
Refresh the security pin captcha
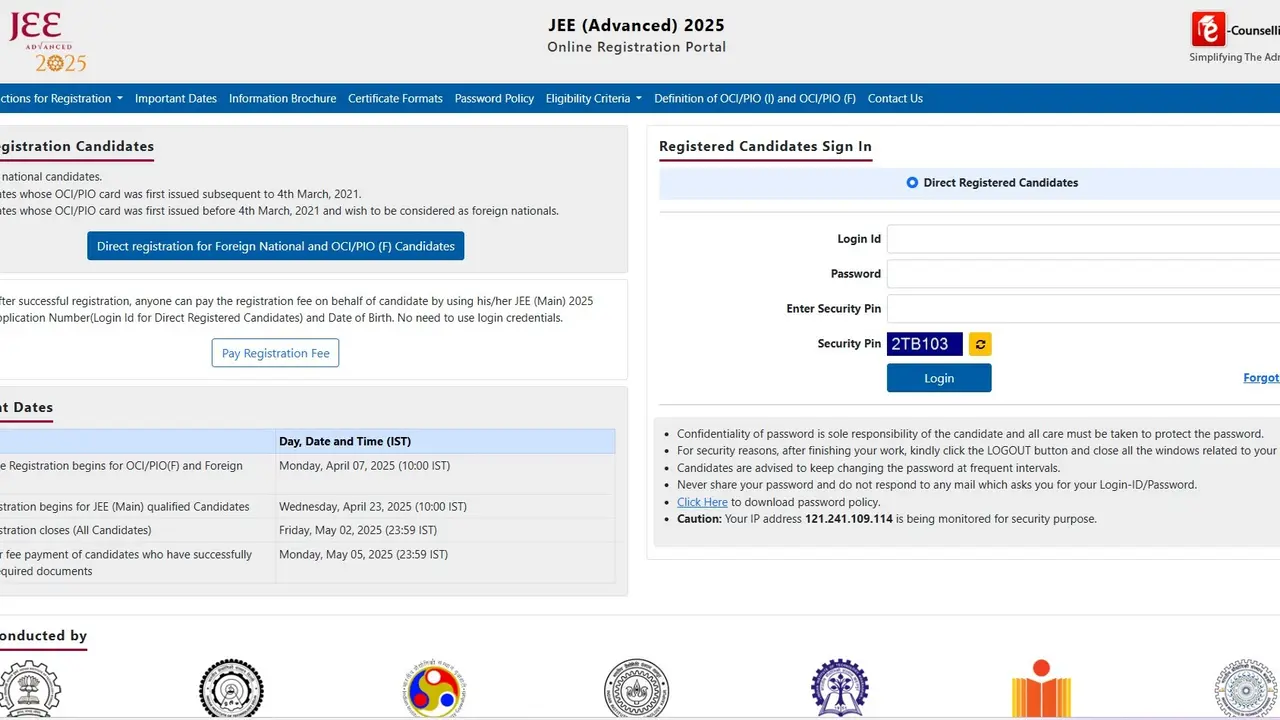click(x=979, y=344)
